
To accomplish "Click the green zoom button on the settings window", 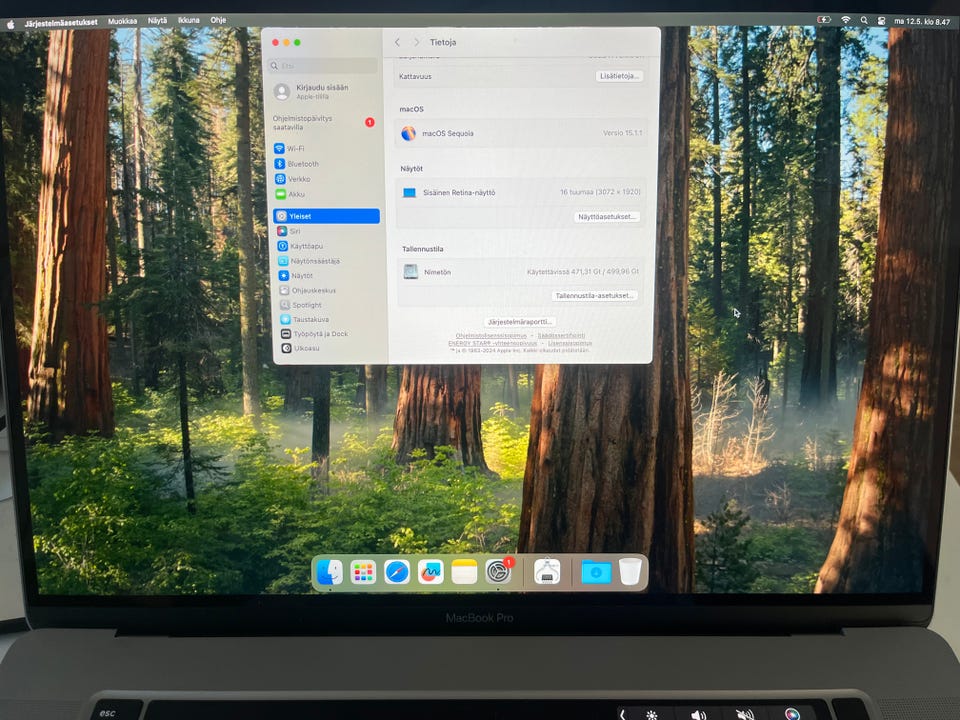I will tap(297, 42).
